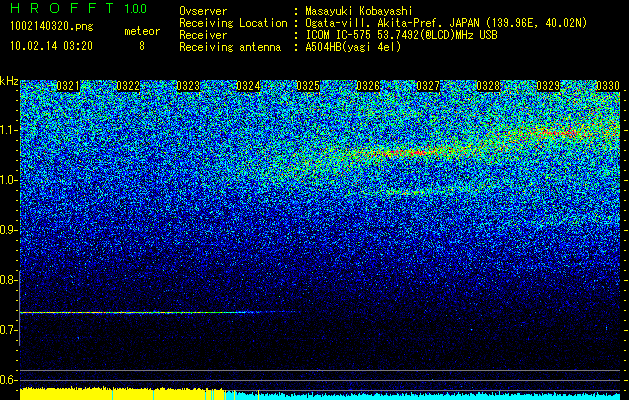The image size is (629, 400).
Task: Click the 0325 time marker
Action: pyautogui.click(x=308, y=86)
